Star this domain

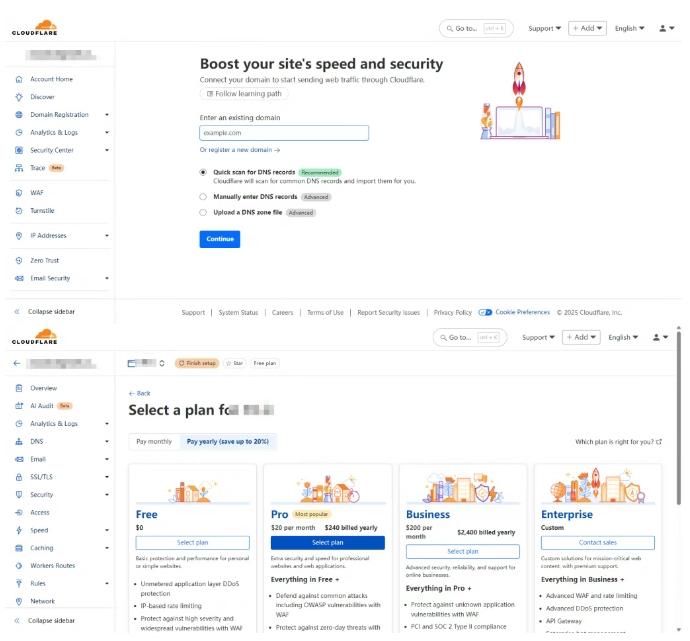click(x=234, y=363)
